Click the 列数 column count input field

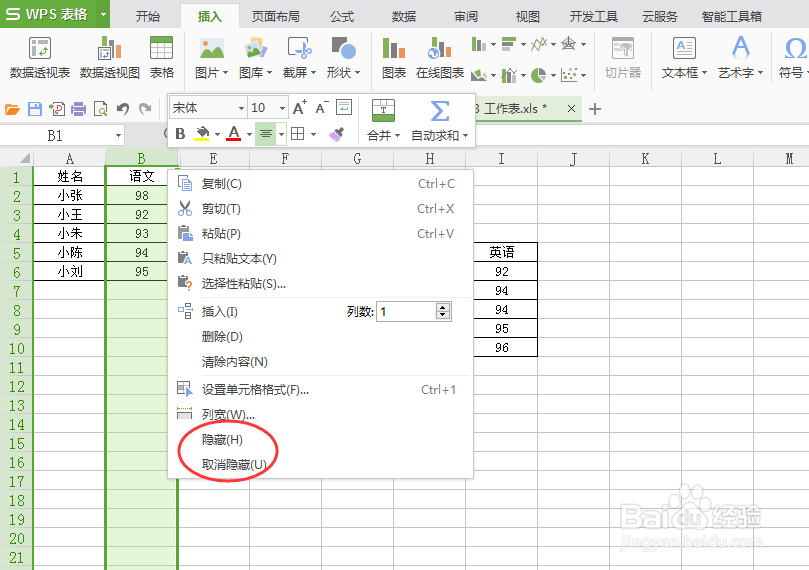point(407,312)
